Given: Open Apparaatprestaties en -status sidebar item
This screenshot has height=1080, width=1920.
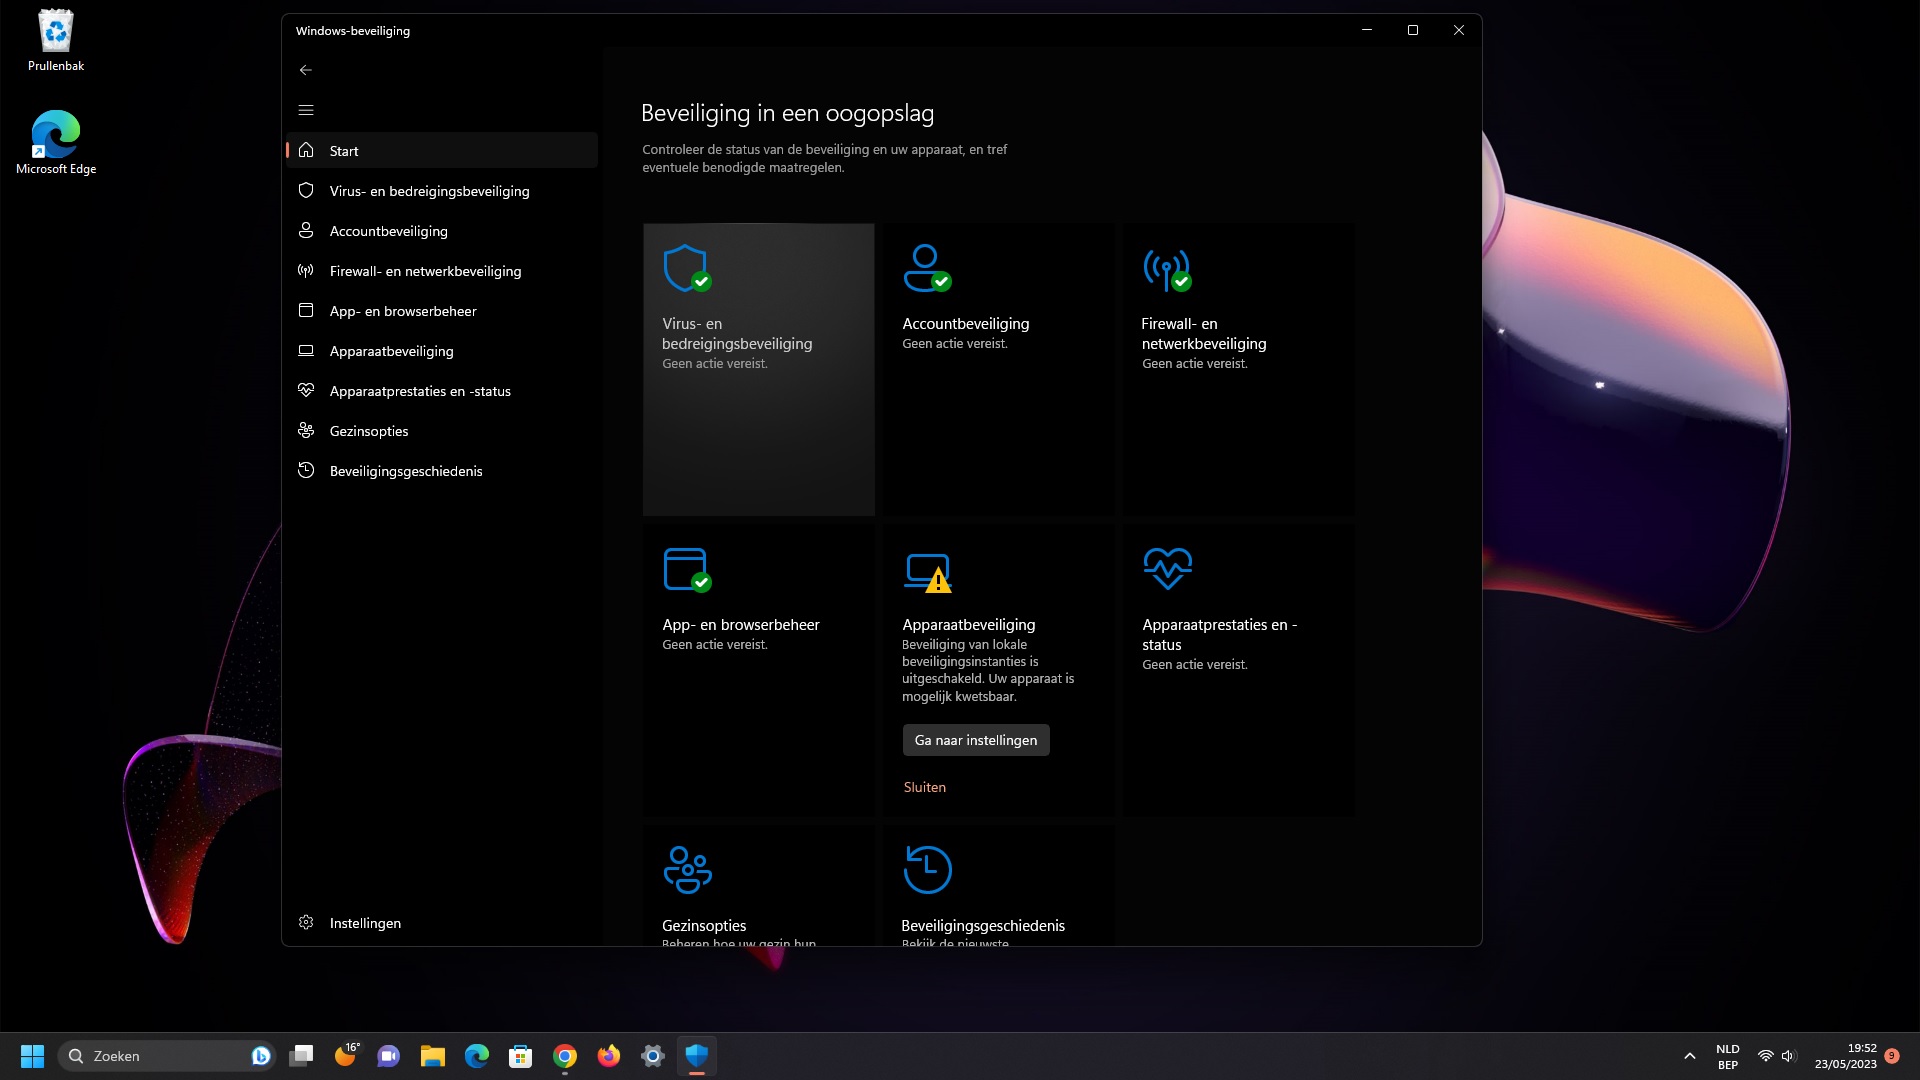Looking at the screenshot, I should [x=442, y=390].
